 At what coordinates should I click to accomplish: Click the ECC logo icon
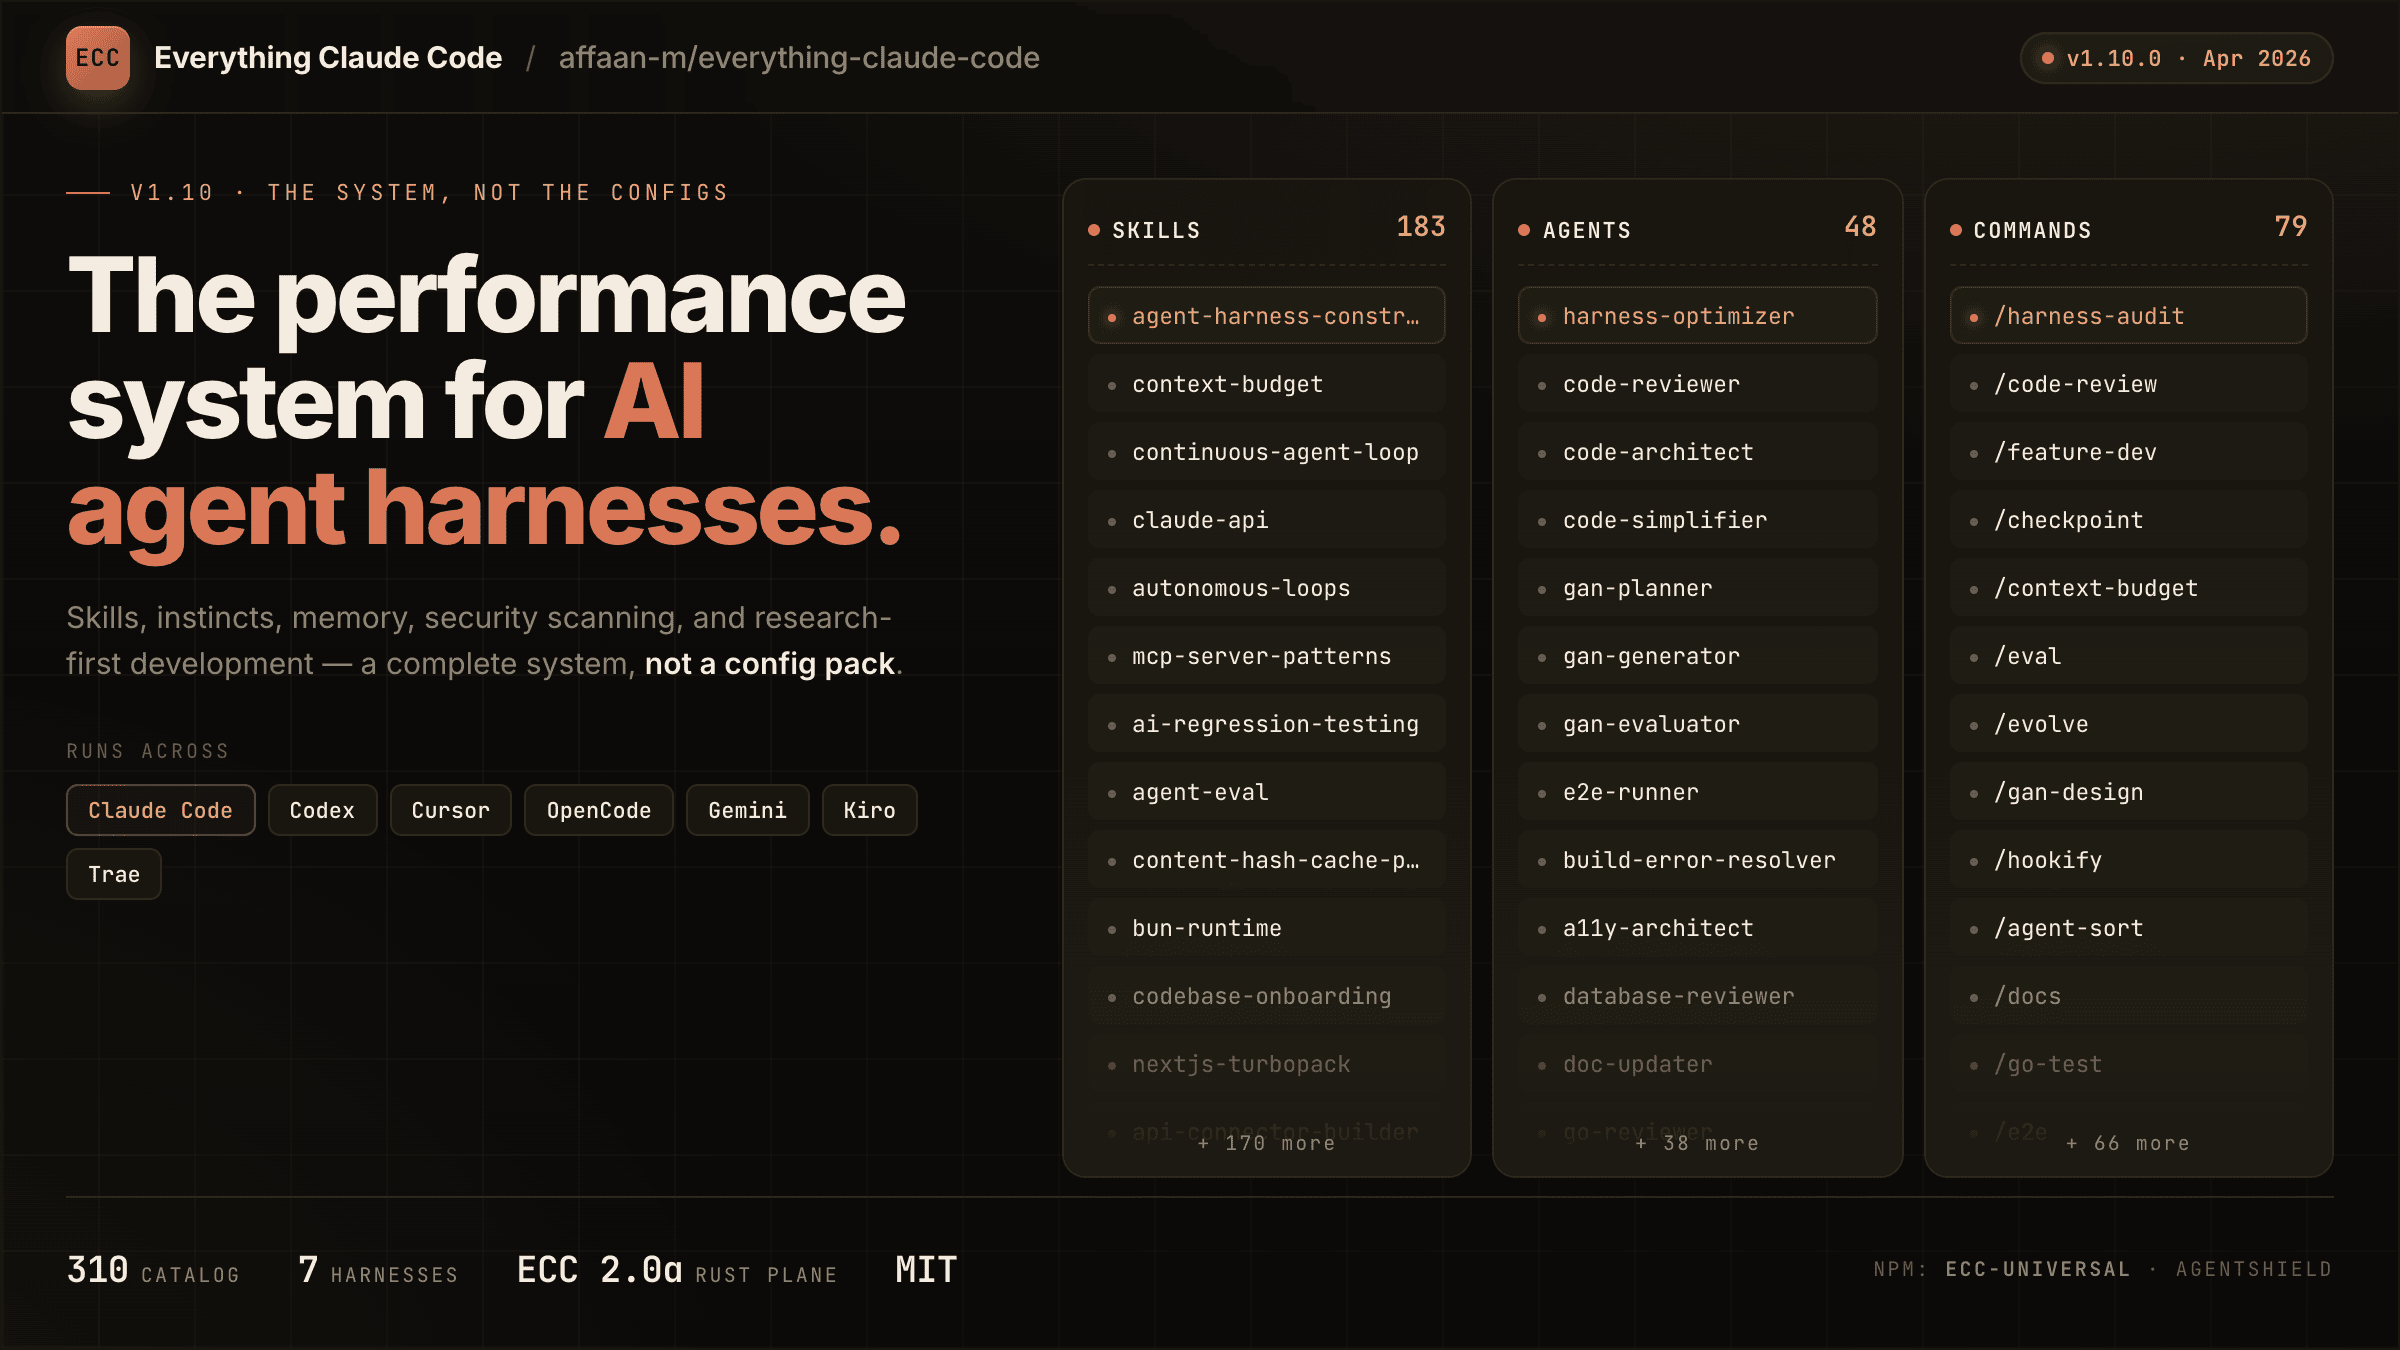98,57
